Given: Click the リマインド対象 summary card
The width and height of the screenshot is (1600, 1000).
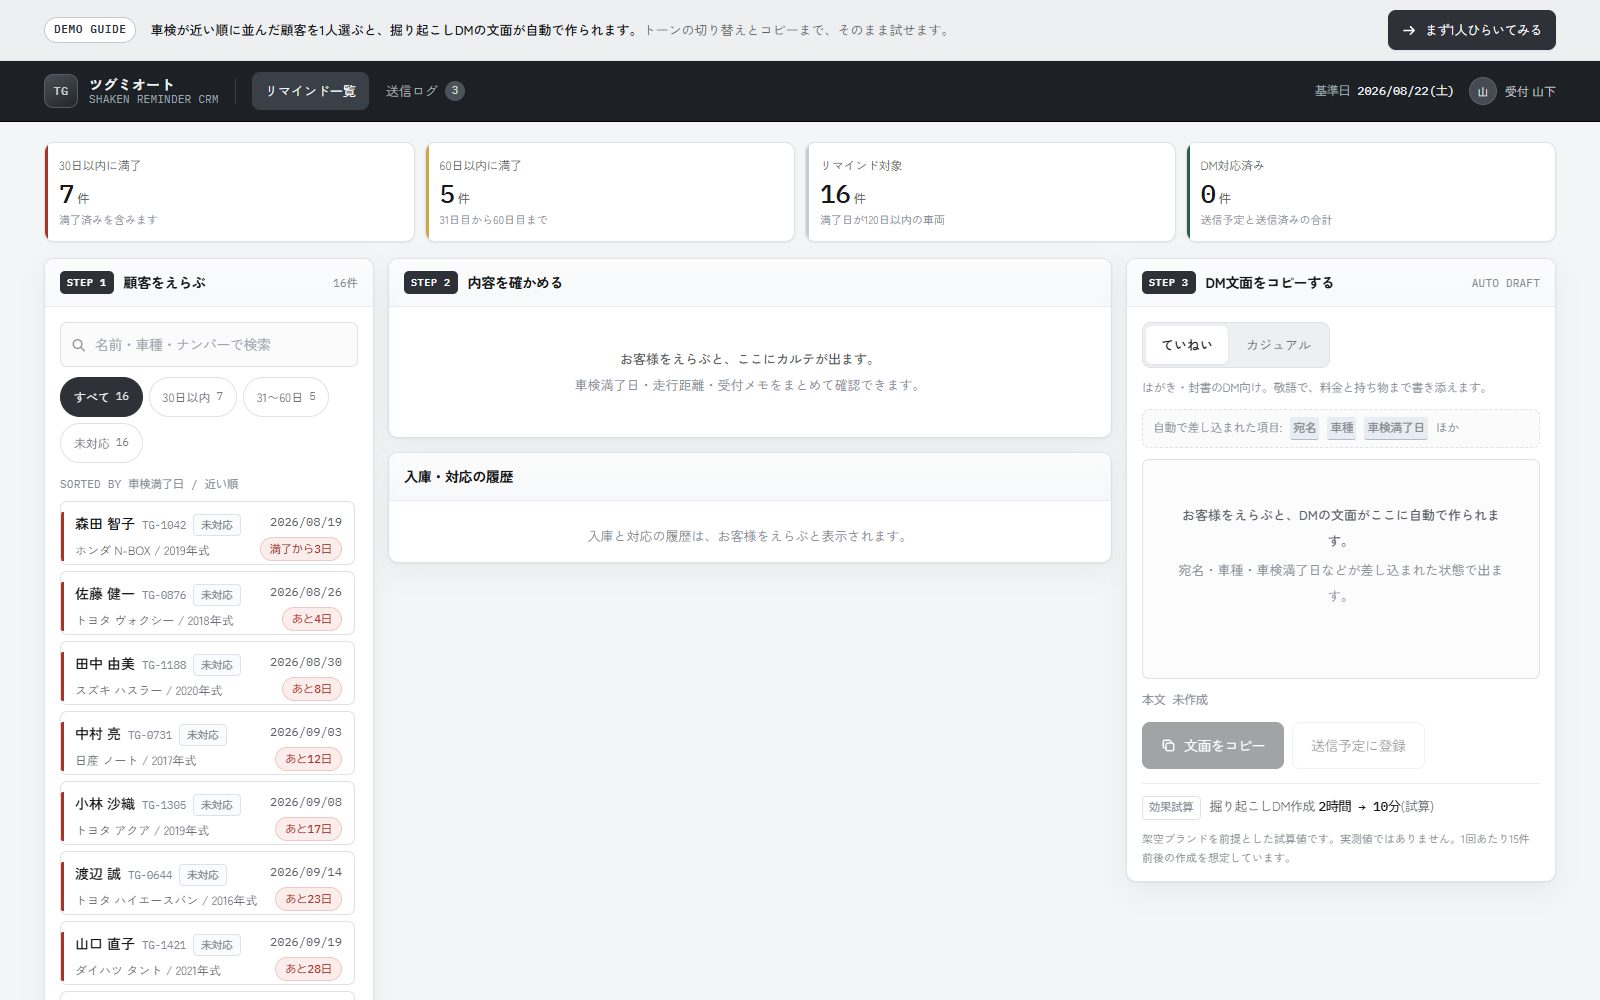Looking at the screenshot, I should (x=991, y=192).
